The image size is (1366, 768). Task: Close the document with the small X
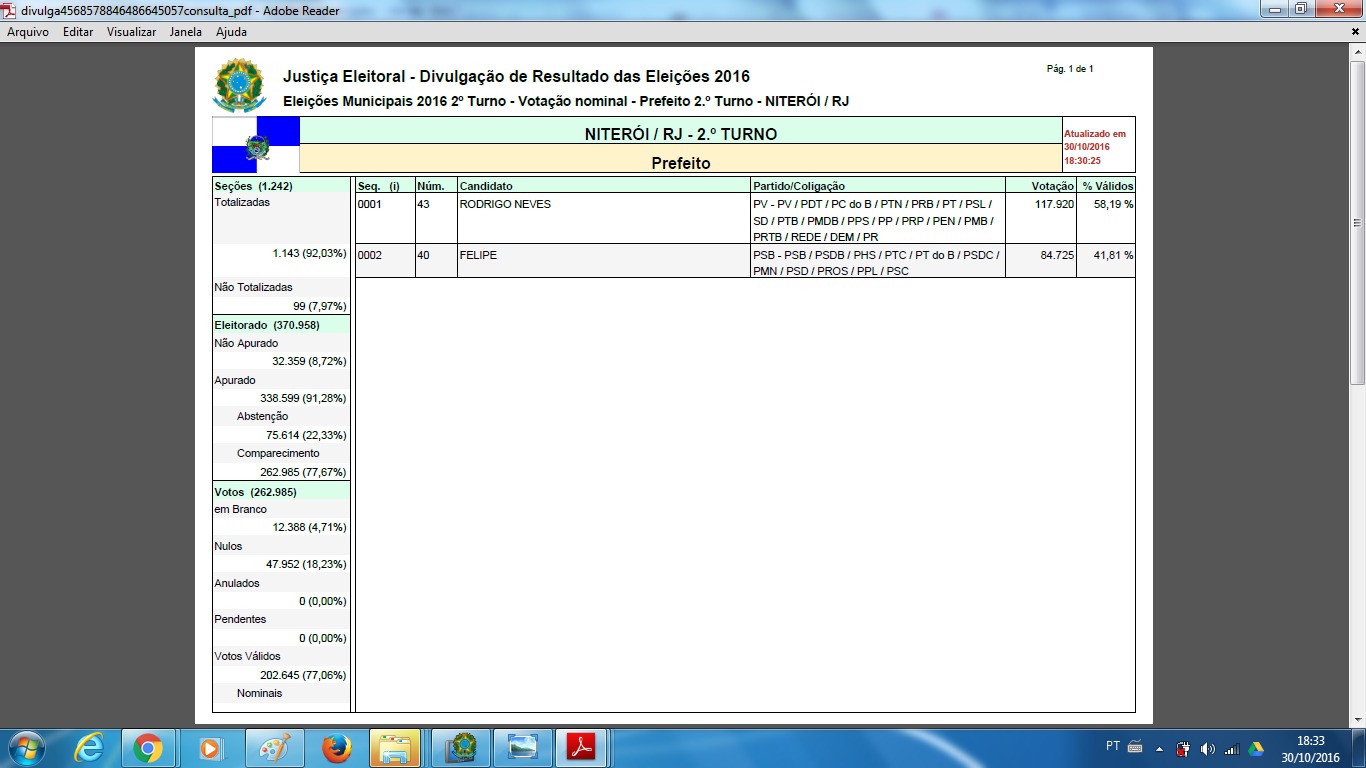click(1355, 32)
